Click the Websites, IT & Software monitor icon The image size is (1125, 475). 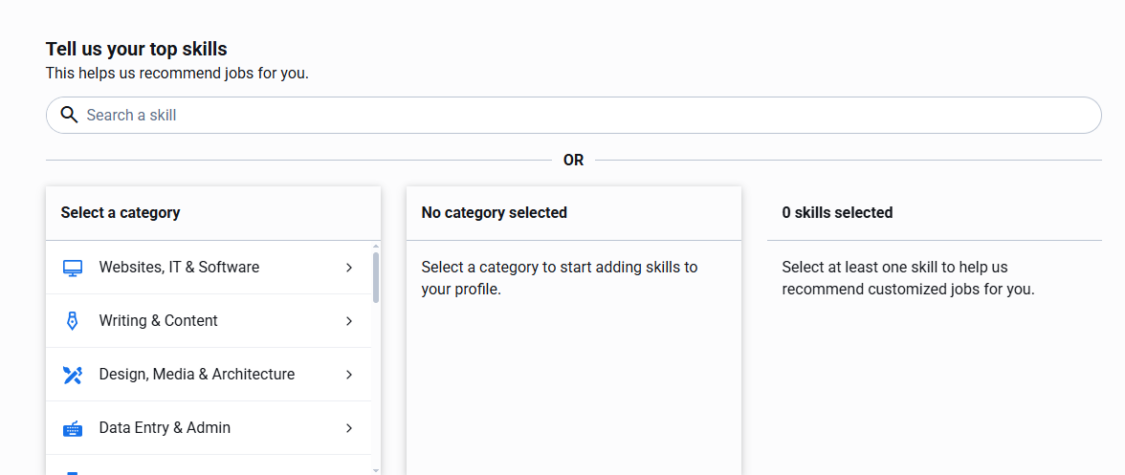click(72, 268)
